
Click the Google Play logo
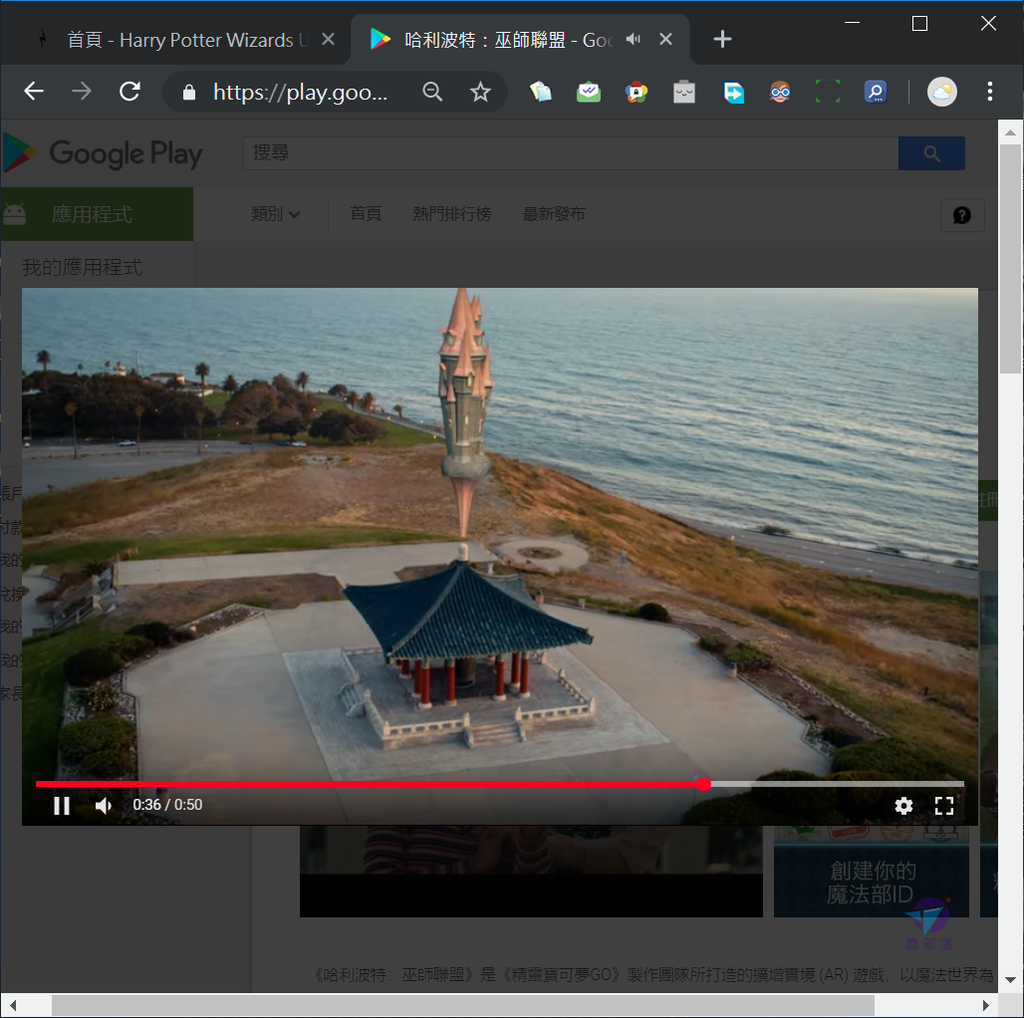click(103, 153)
